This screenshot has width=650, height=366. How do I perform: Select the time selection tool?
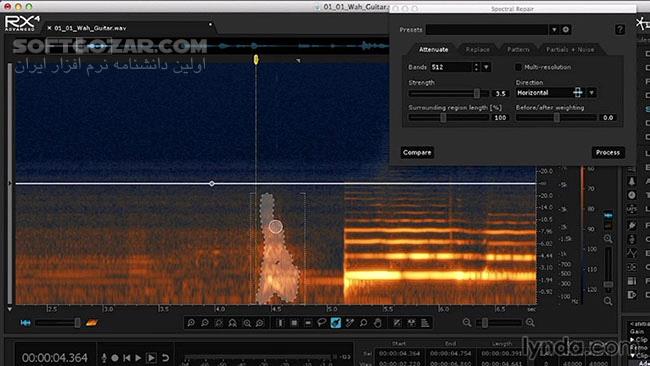coord(281,322)
